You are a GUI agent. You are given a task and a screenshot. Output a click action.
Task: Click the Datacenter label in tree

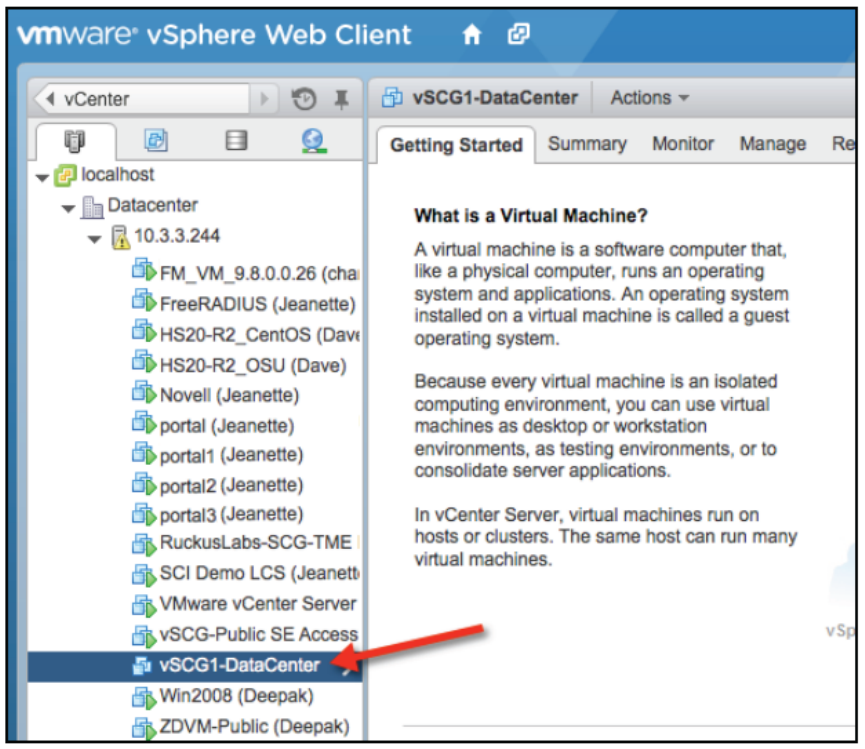point(152,205)
